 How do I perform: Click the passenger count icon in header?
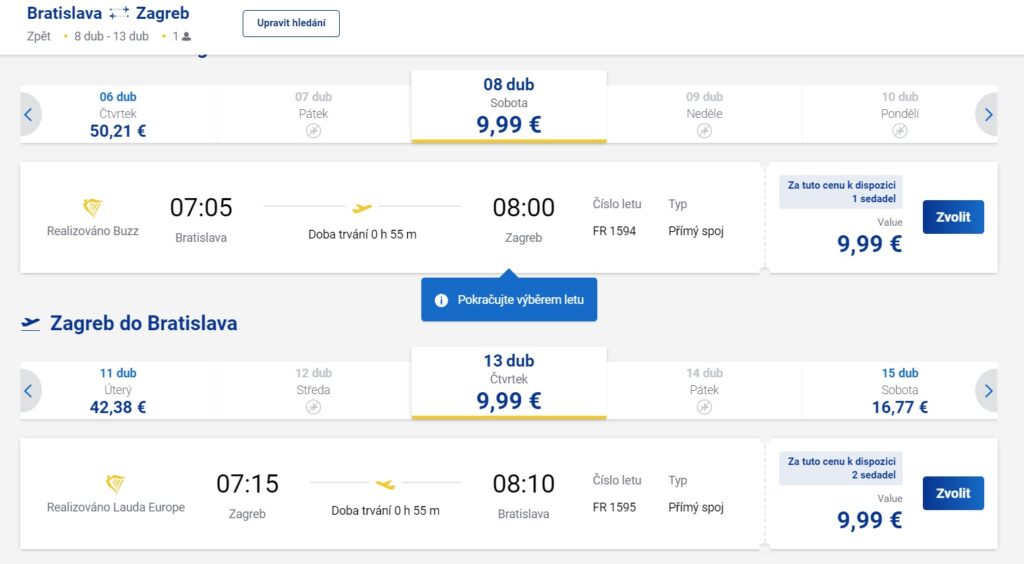point(186,37)
